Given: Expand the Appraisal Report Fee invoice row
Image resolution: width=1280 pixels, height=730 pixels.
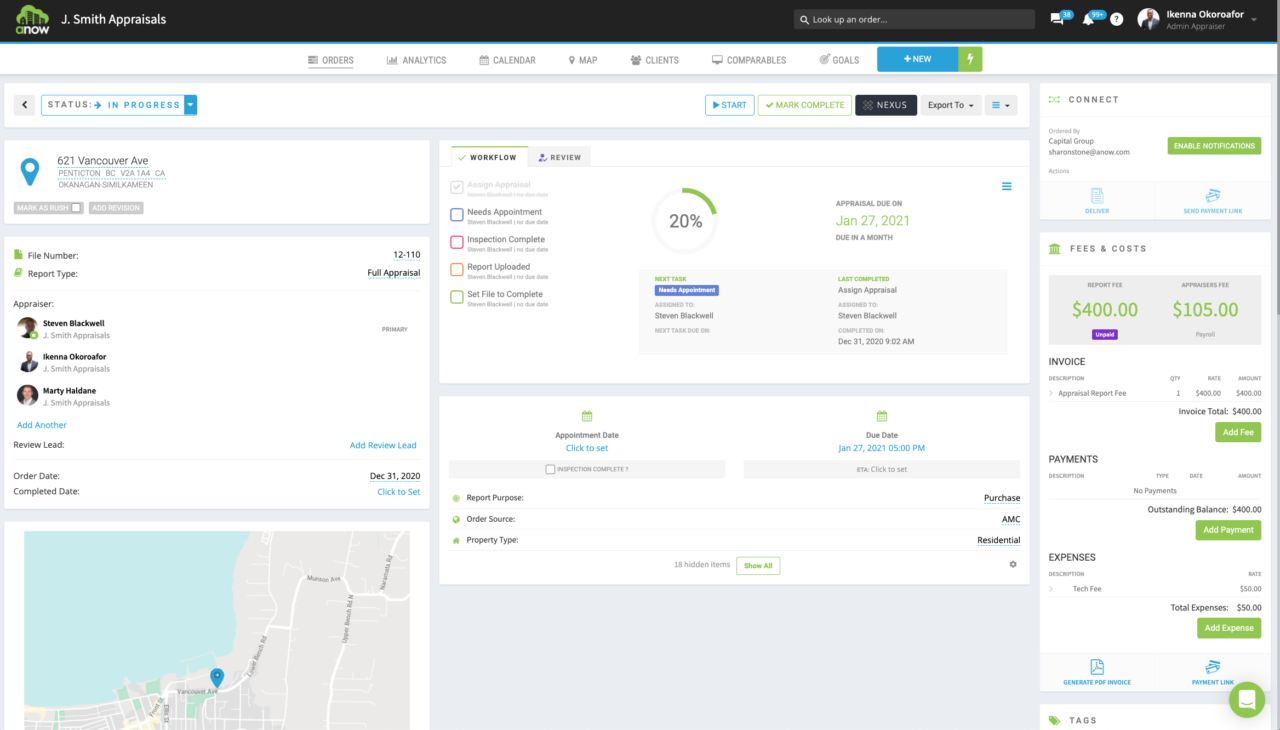Looking at the screenshot, I should pyautogui.click(x=1051, y=393).
